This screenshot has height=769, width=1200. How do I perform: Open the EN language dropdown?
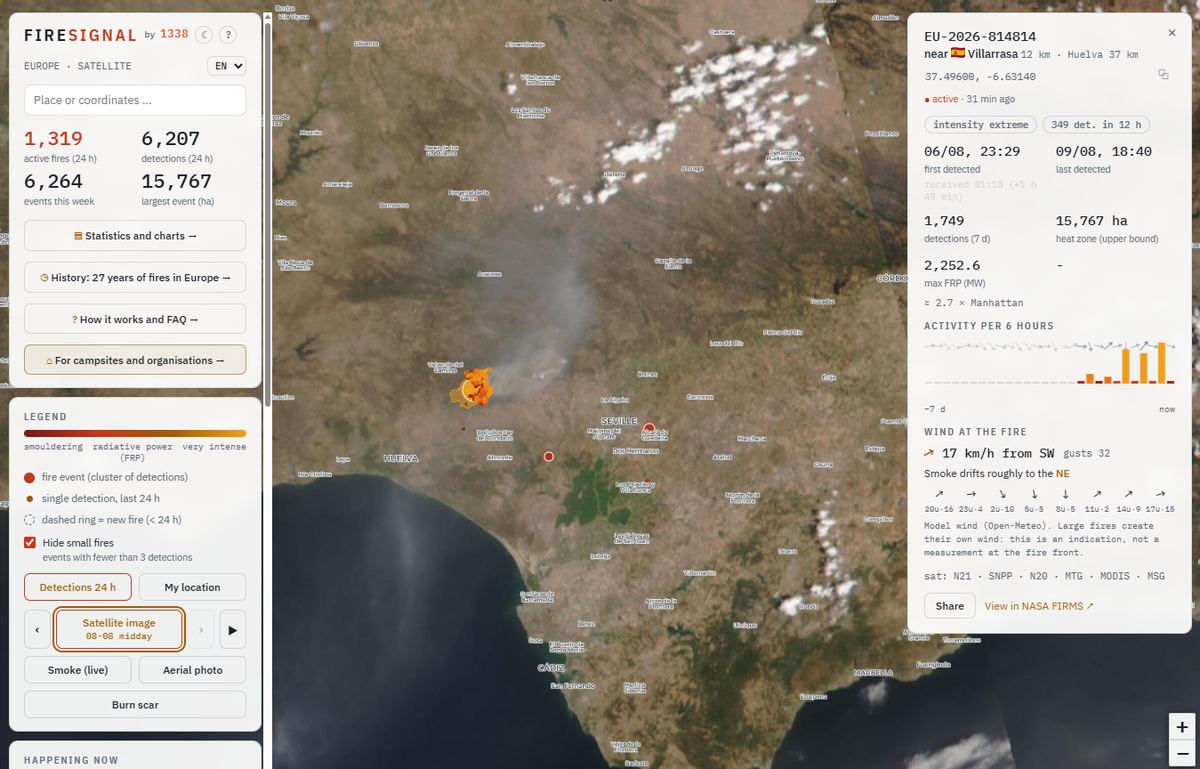226,66
